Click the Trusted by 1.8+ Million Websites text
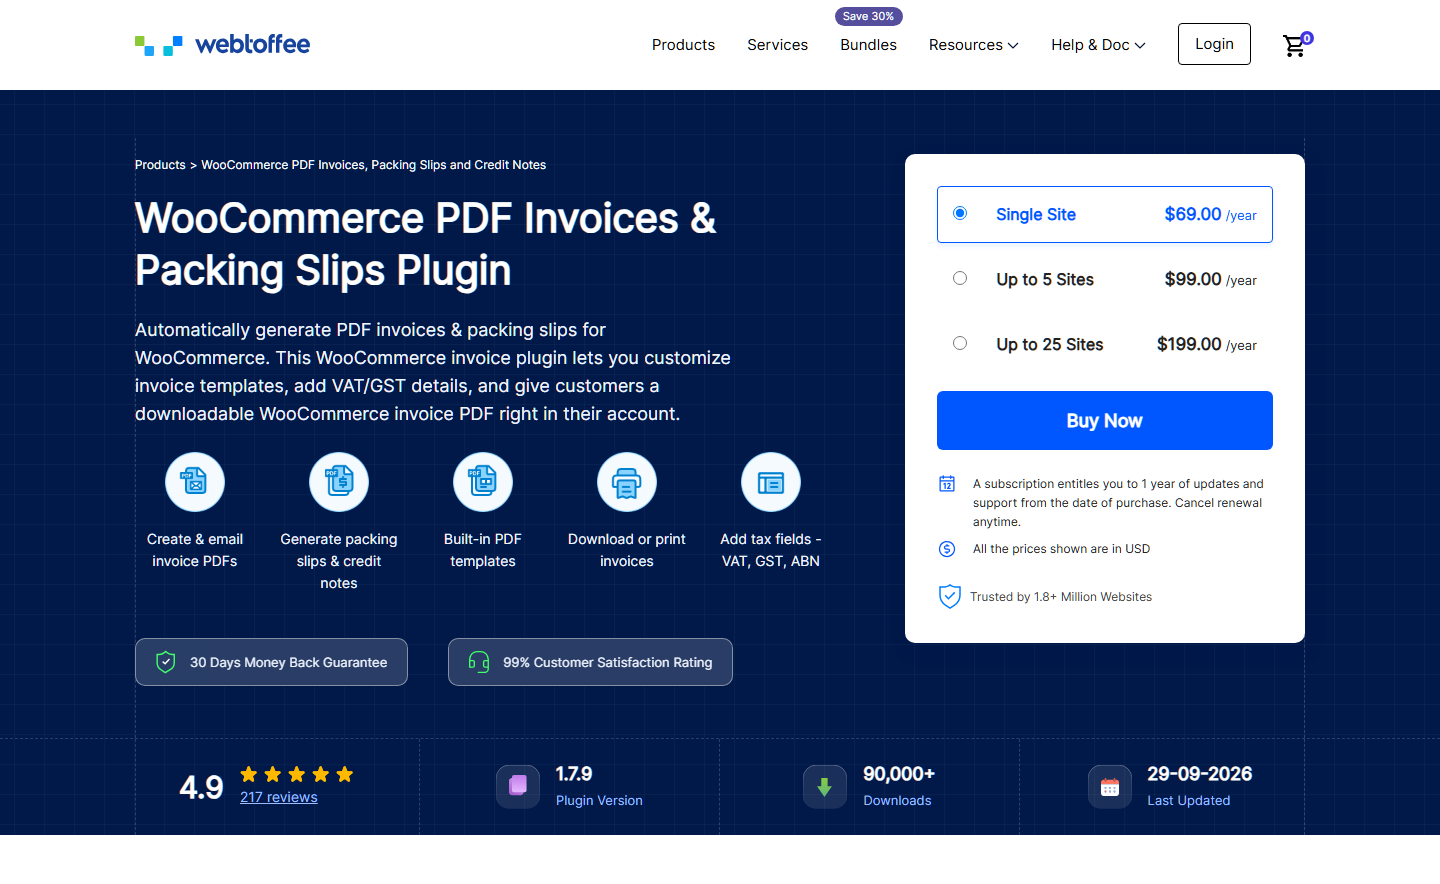Image resolution: width=1440 pixels, height=884 pixels. 1061,597
